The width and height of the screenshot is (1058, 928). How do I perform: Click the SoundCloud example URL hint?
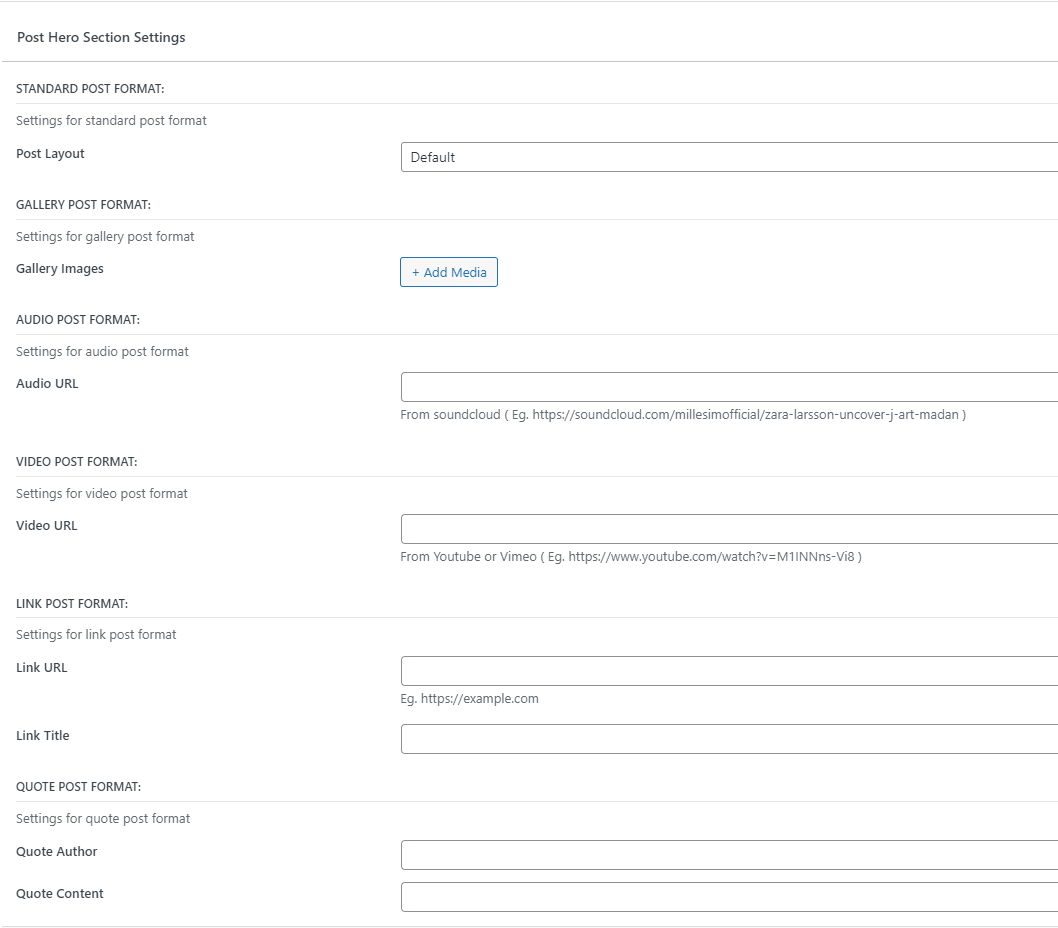click(x=682, y=415)
